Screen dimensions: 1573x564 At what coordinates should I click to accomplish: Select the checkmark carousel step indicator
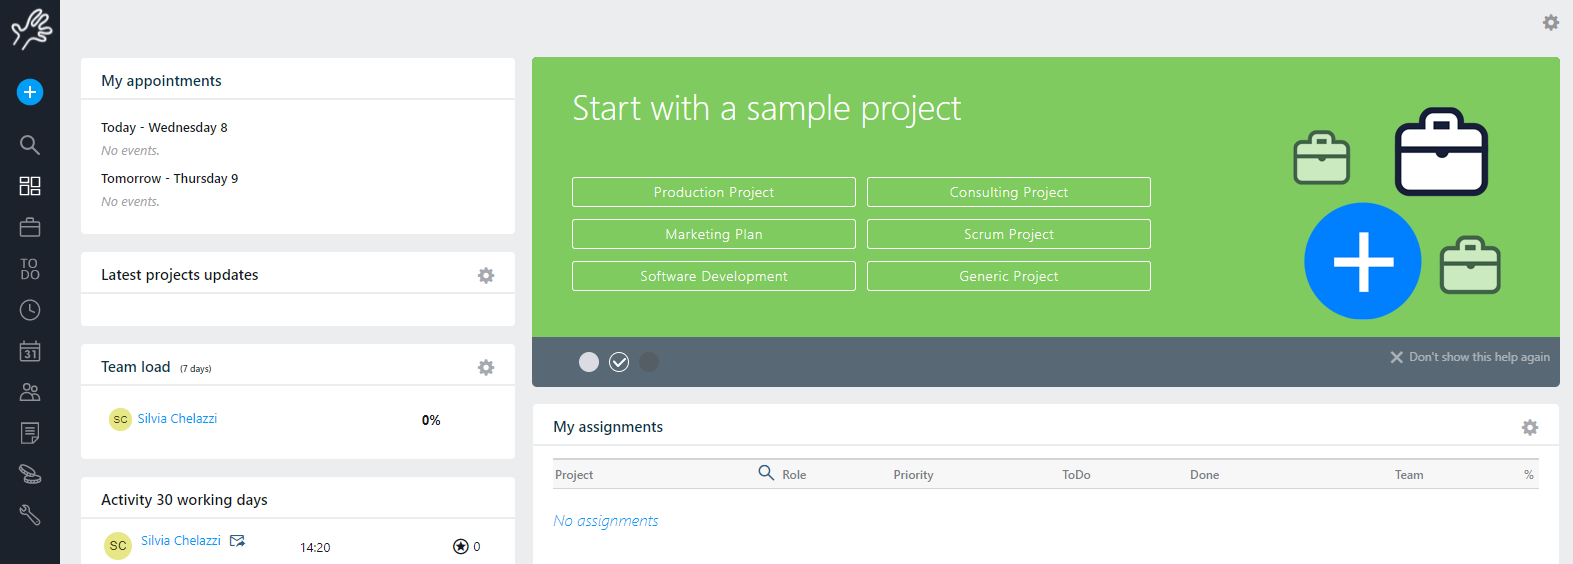tap(619, 362)
